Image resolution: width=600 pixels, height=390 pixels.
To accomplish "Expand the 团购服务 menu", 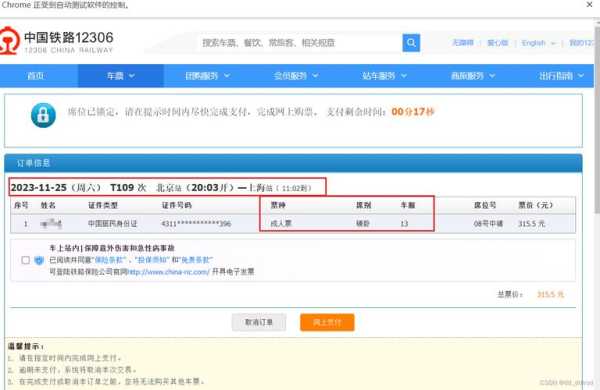I will click(207, 76).
